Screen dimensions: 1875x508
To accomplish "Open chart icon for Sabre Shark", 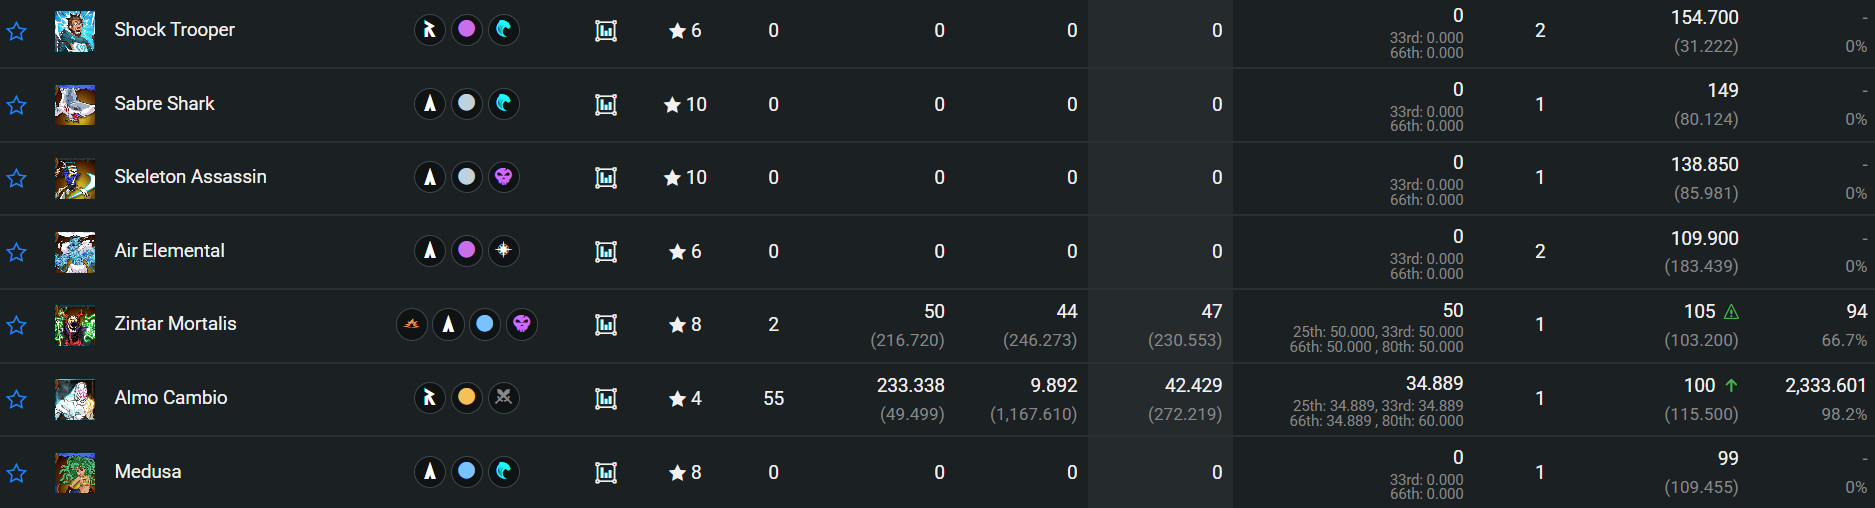I will pos(606,104).
